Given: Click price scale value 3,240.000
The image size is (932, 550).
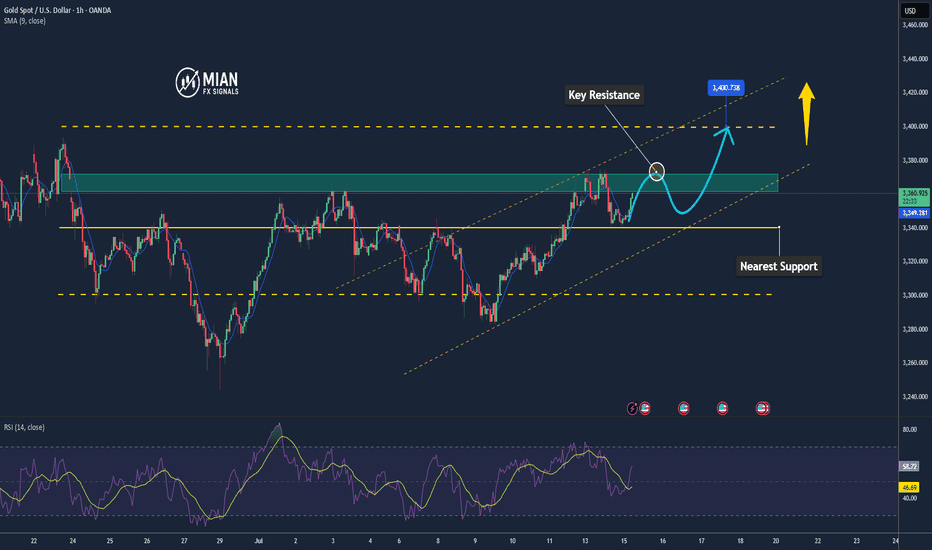Looking at the screenshot, I should tap(915, 397).
